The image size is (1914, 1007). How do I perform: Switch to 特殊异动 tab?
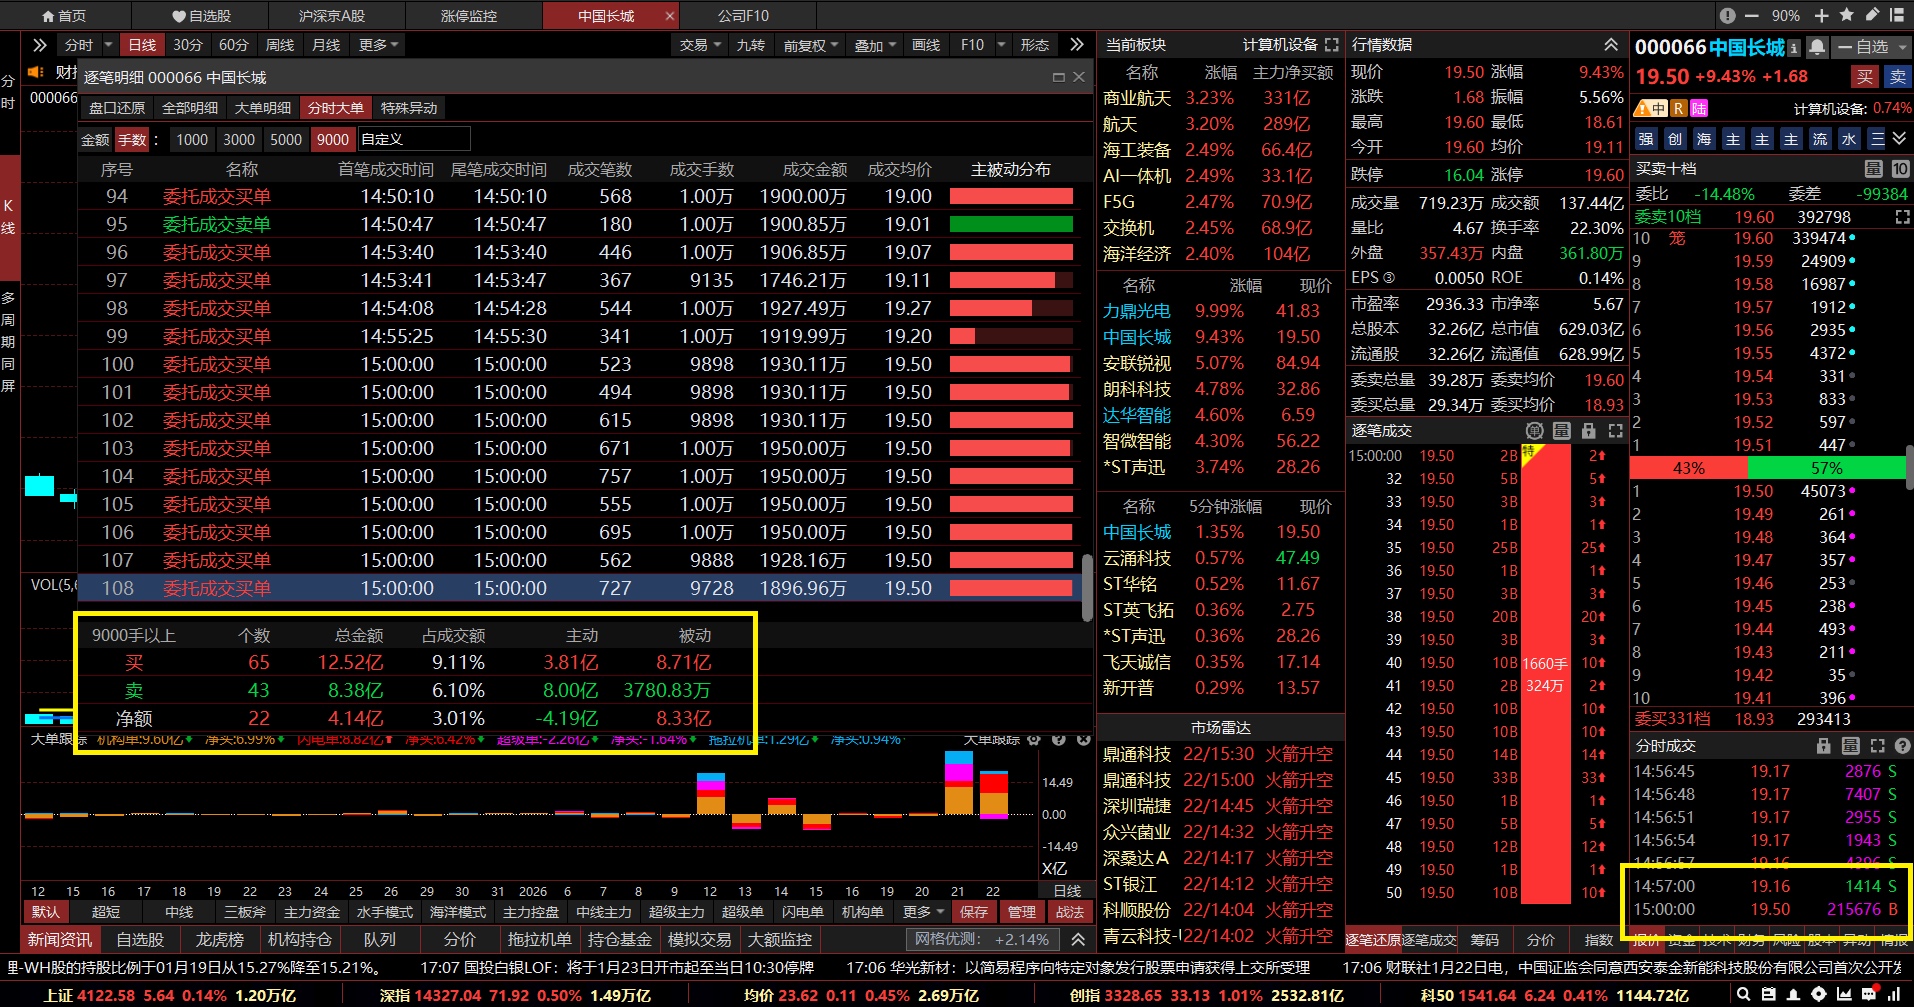pos(409,108)
